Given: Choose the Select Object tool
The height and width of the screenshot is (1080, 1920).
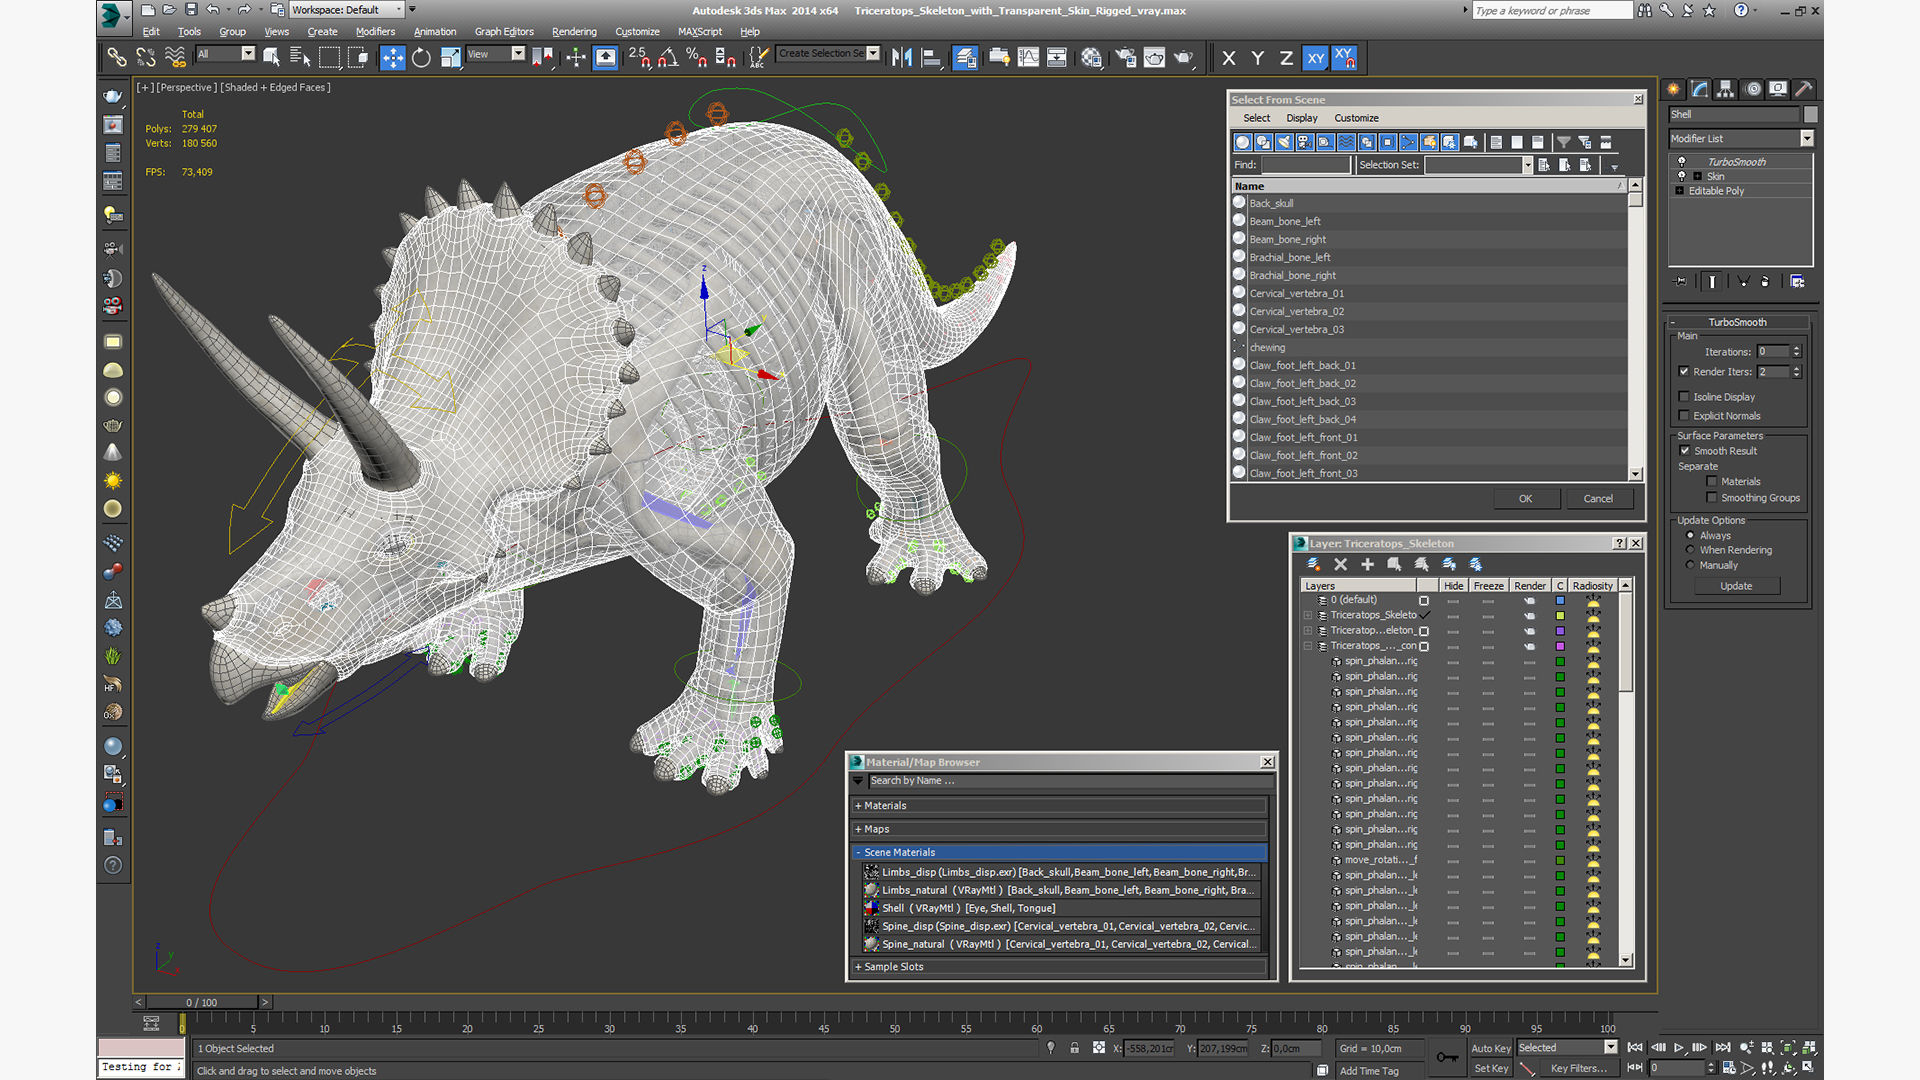Looking at the screenshot, I should [271, 57].
